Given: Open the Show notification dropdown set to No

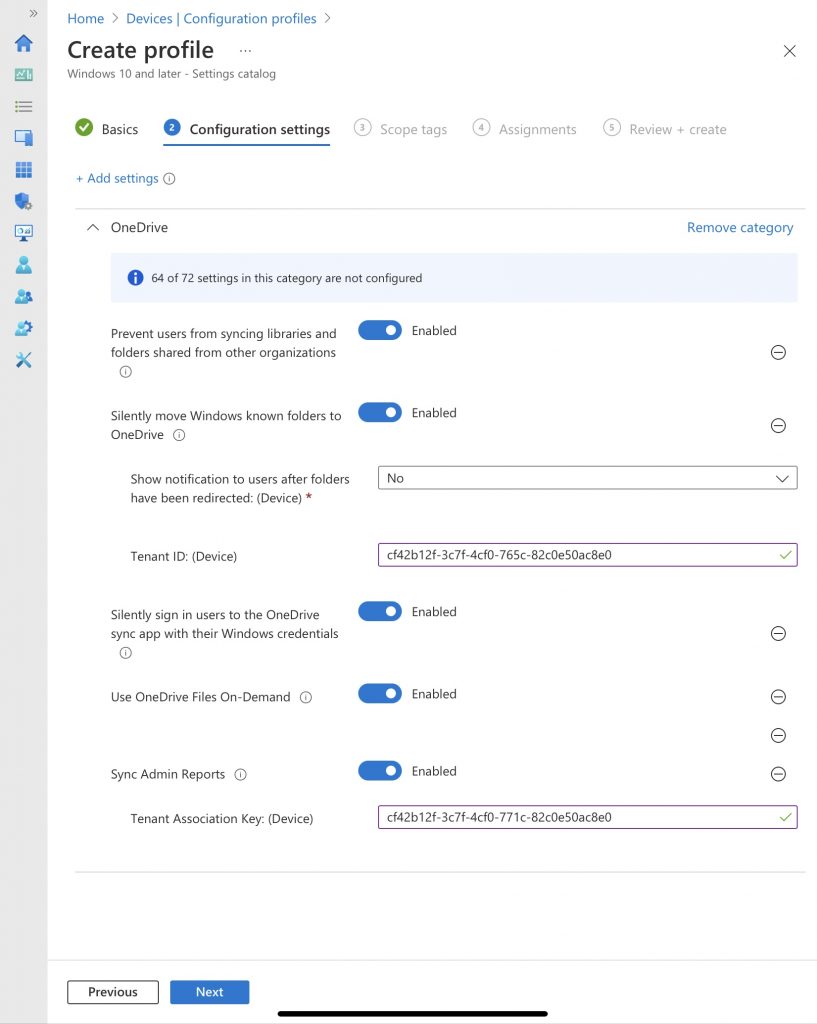Looking at the screenshot, I should [x=587, y=478].
